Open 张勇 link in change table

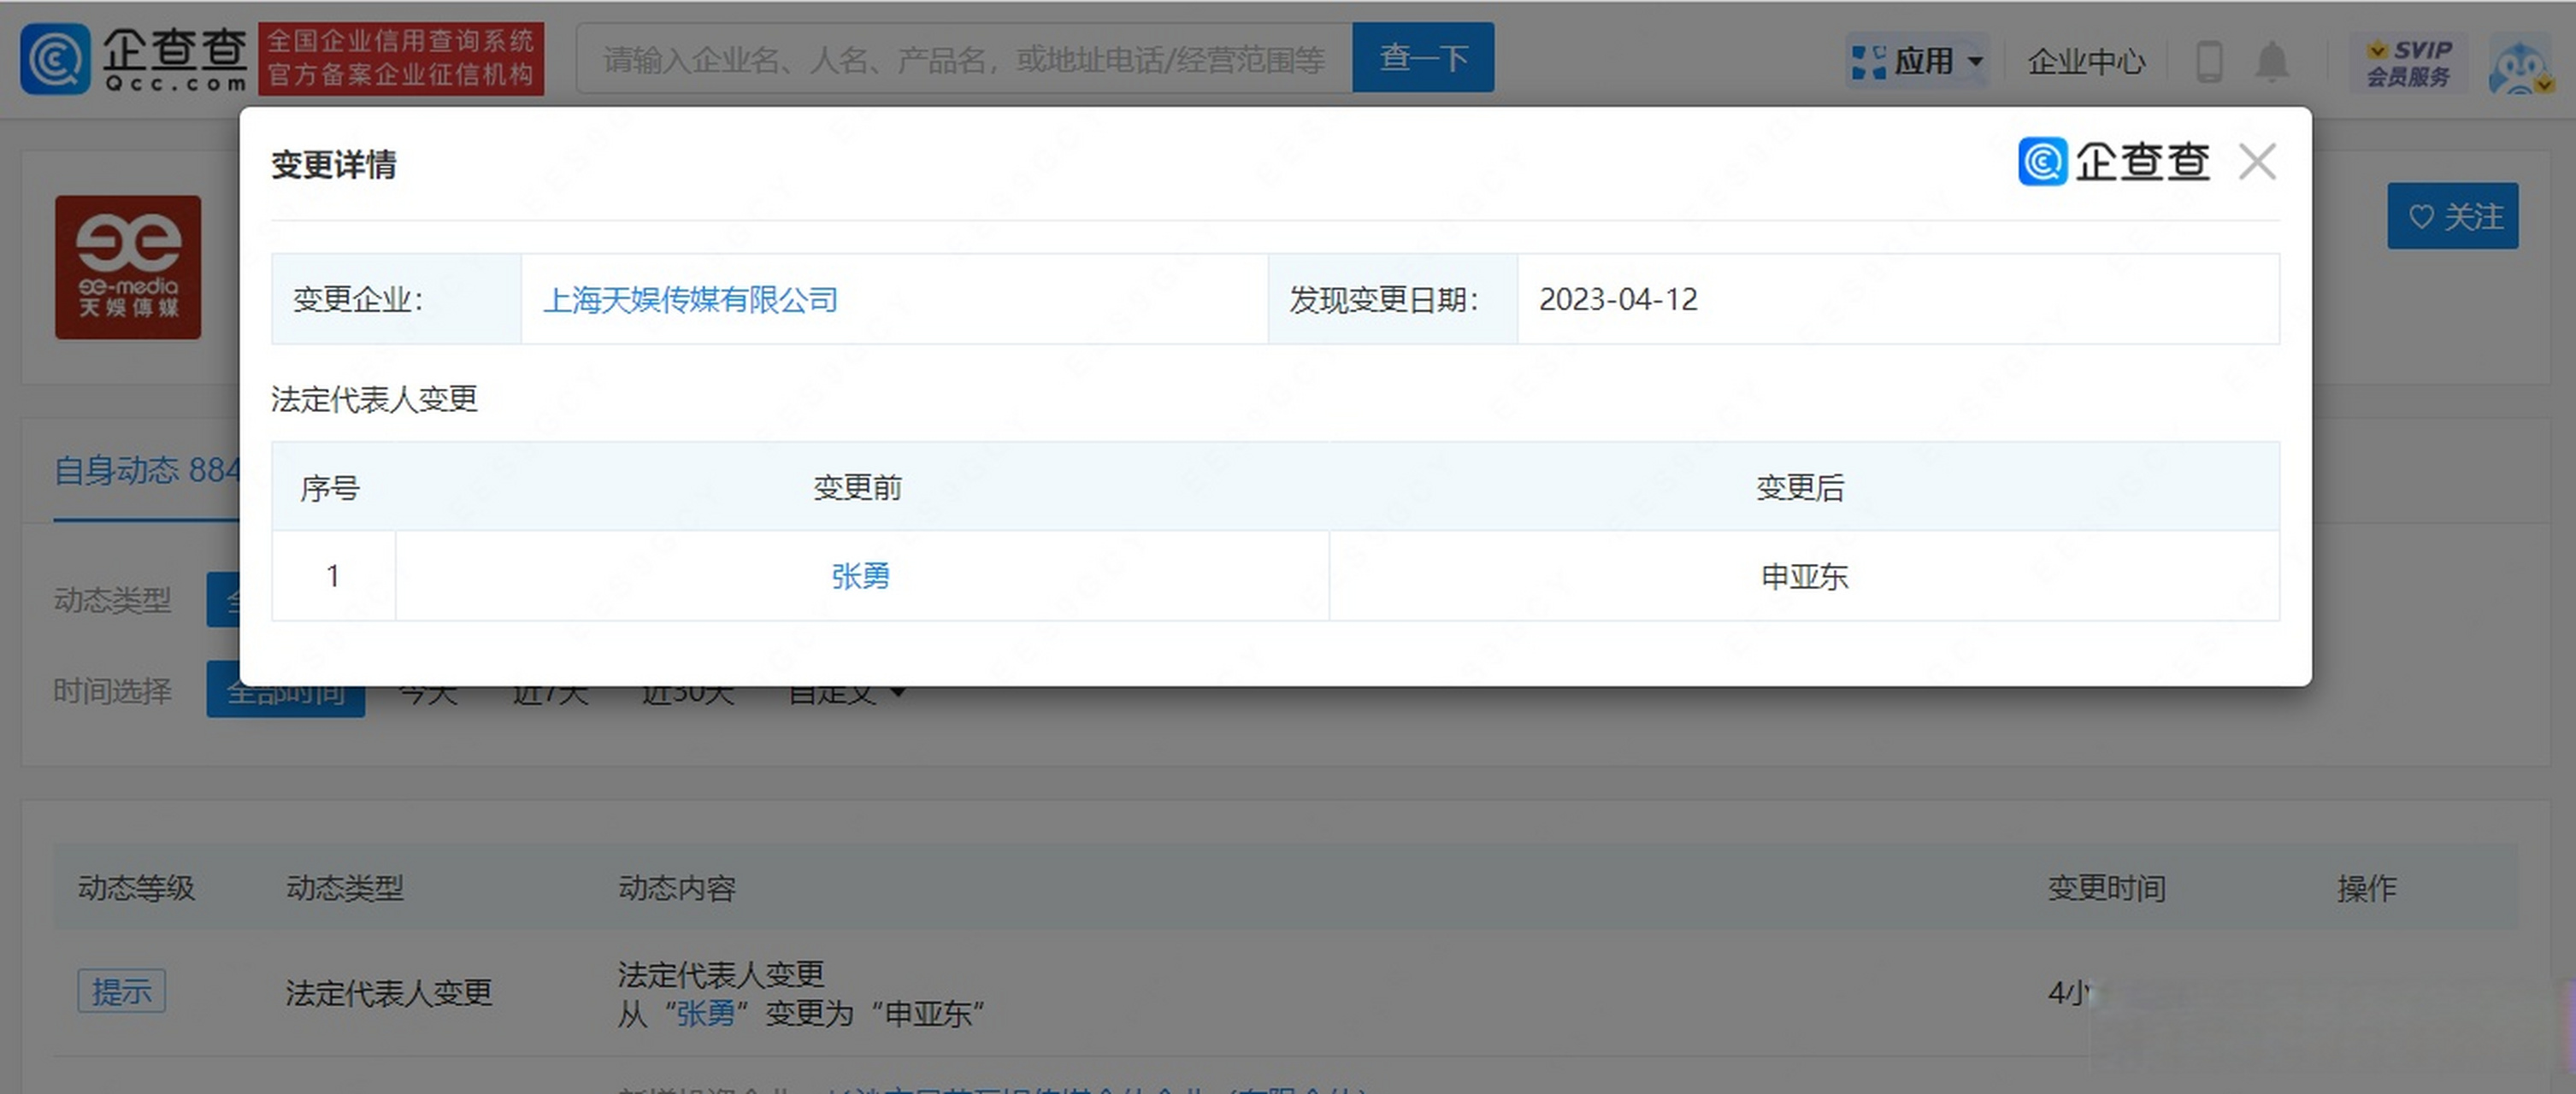(x=860, y=576)
